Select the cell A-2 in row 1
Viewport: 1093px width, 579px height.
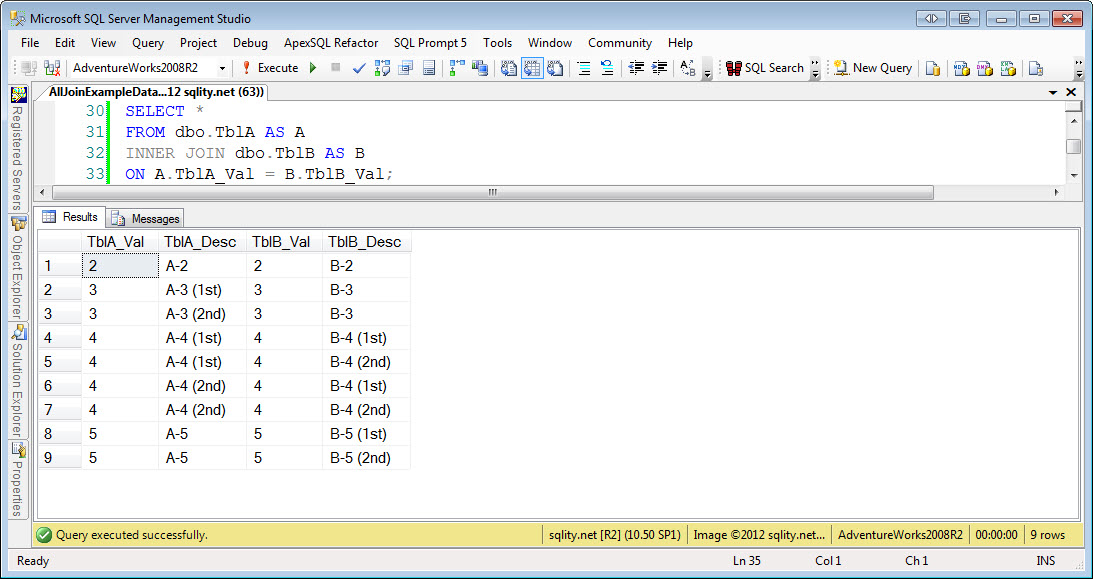click(202, 265)
